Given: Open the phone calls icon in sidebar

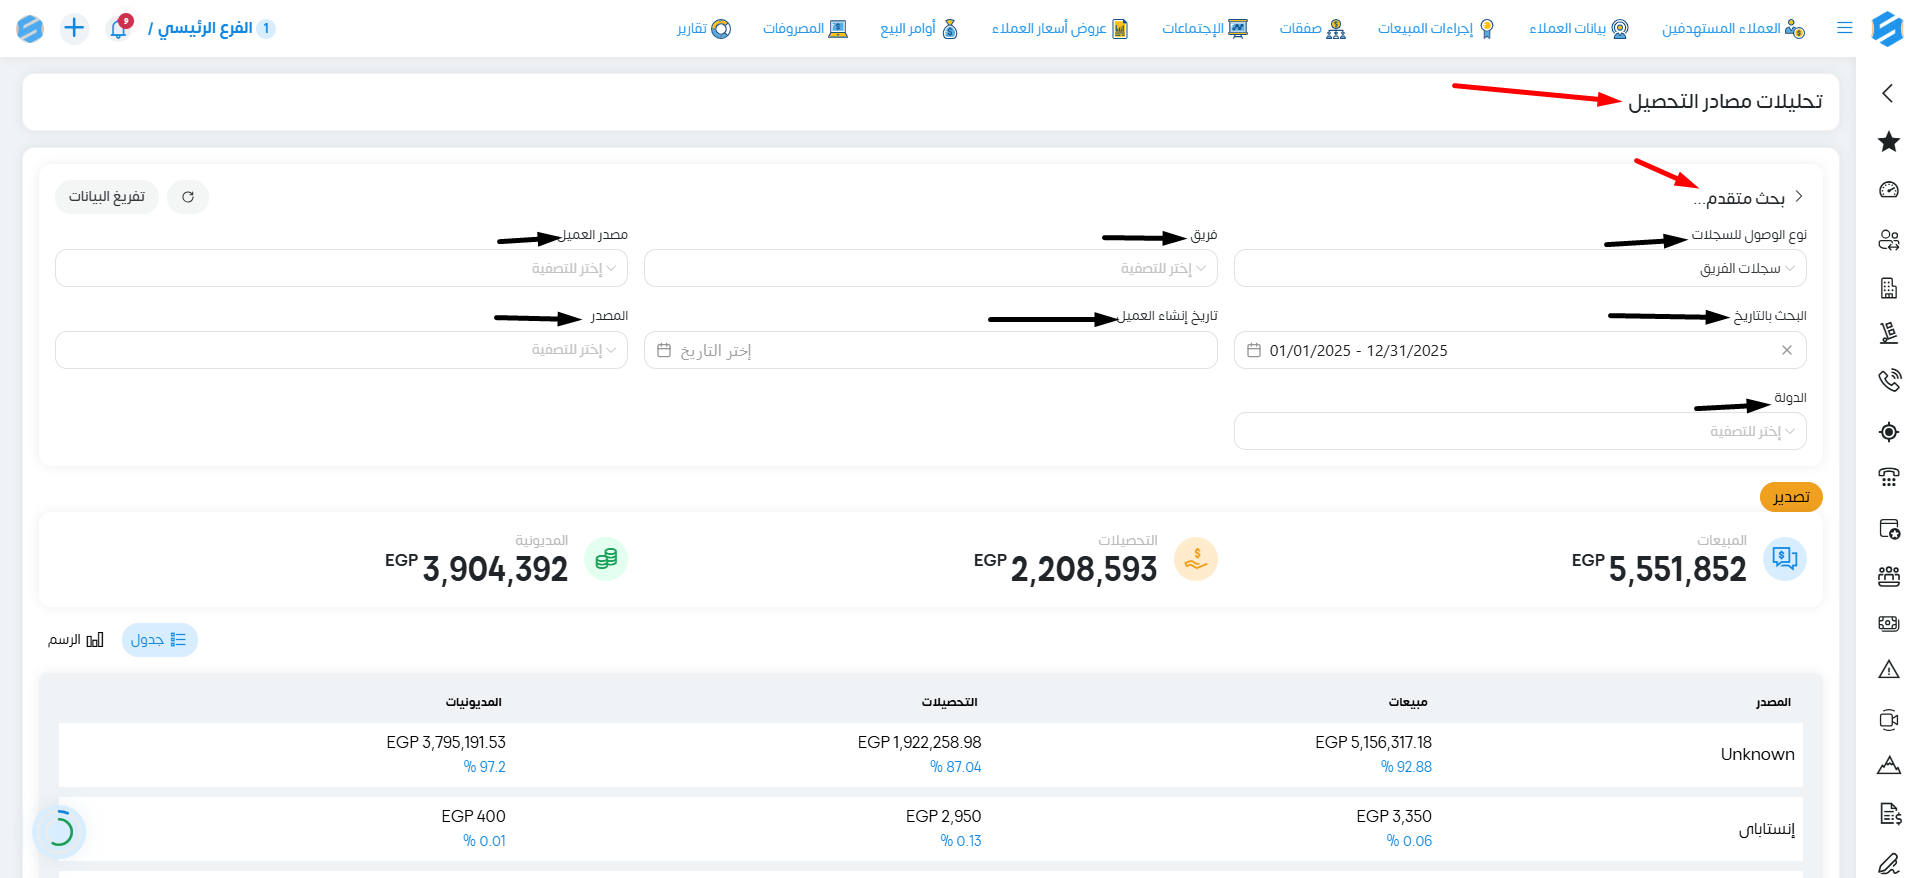Looking at the screenshot, I should (1888, 381).
